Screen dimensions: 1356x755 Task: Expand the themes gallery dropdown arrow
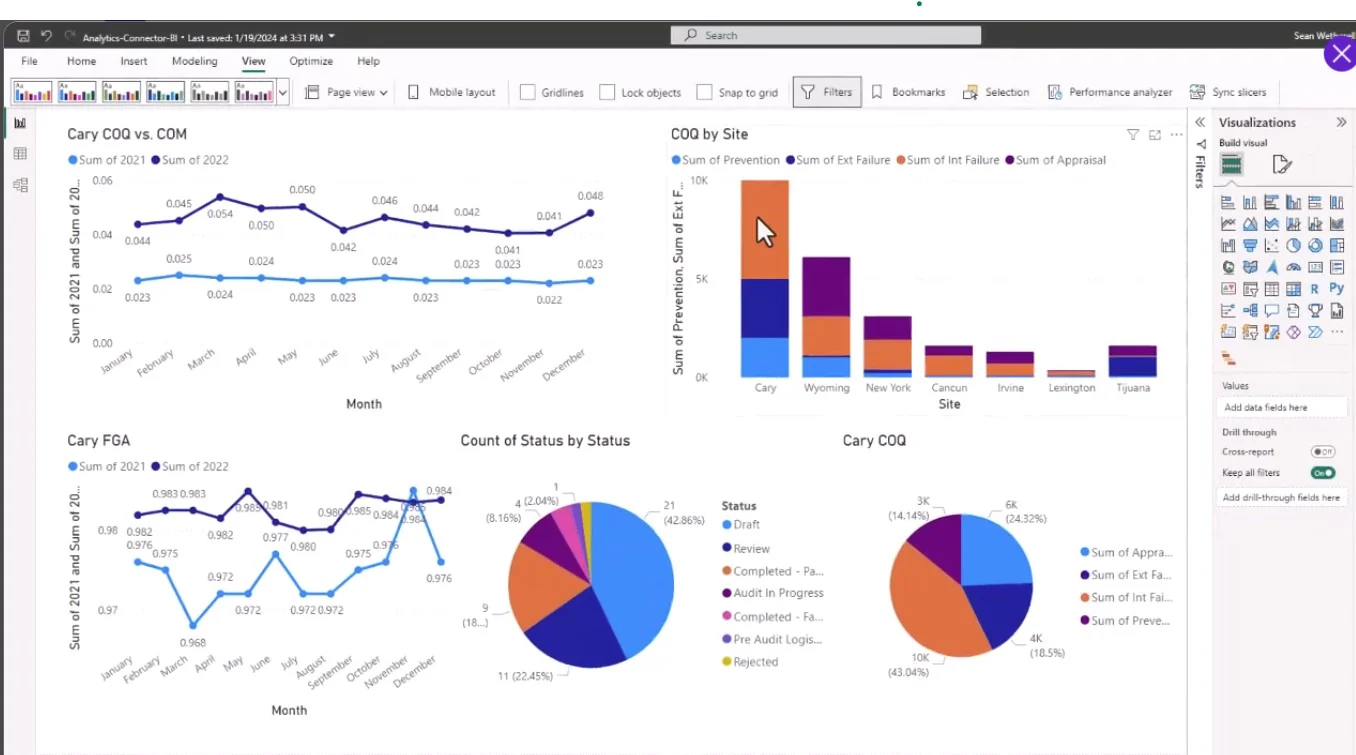tap(283, 93)
